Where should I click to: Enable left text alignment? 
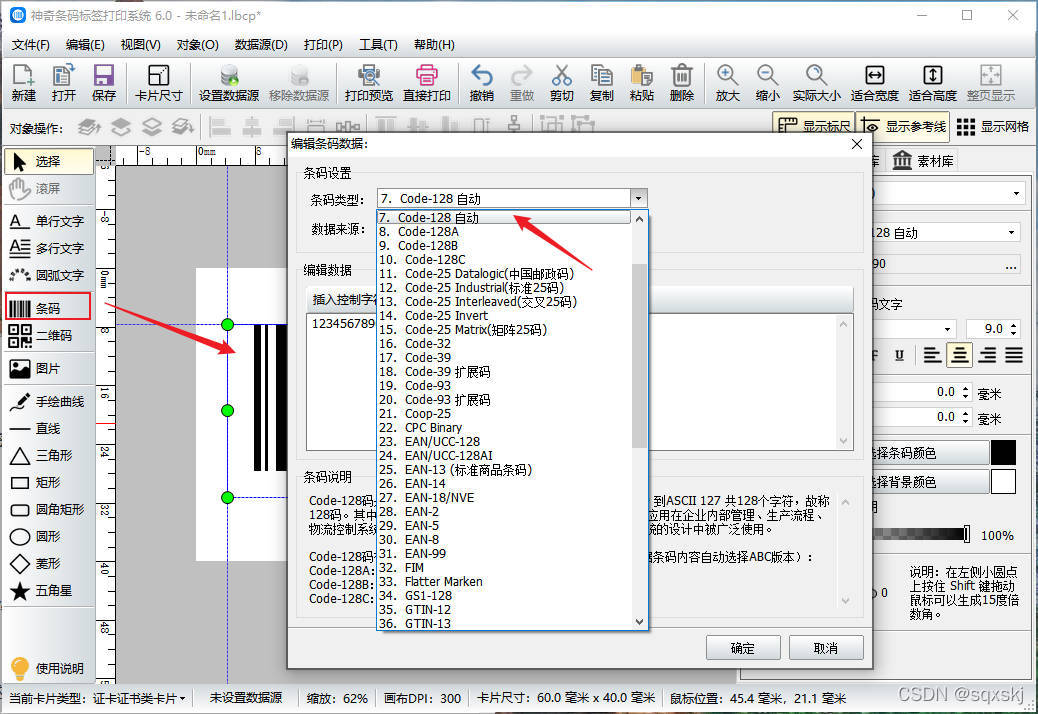932,355
